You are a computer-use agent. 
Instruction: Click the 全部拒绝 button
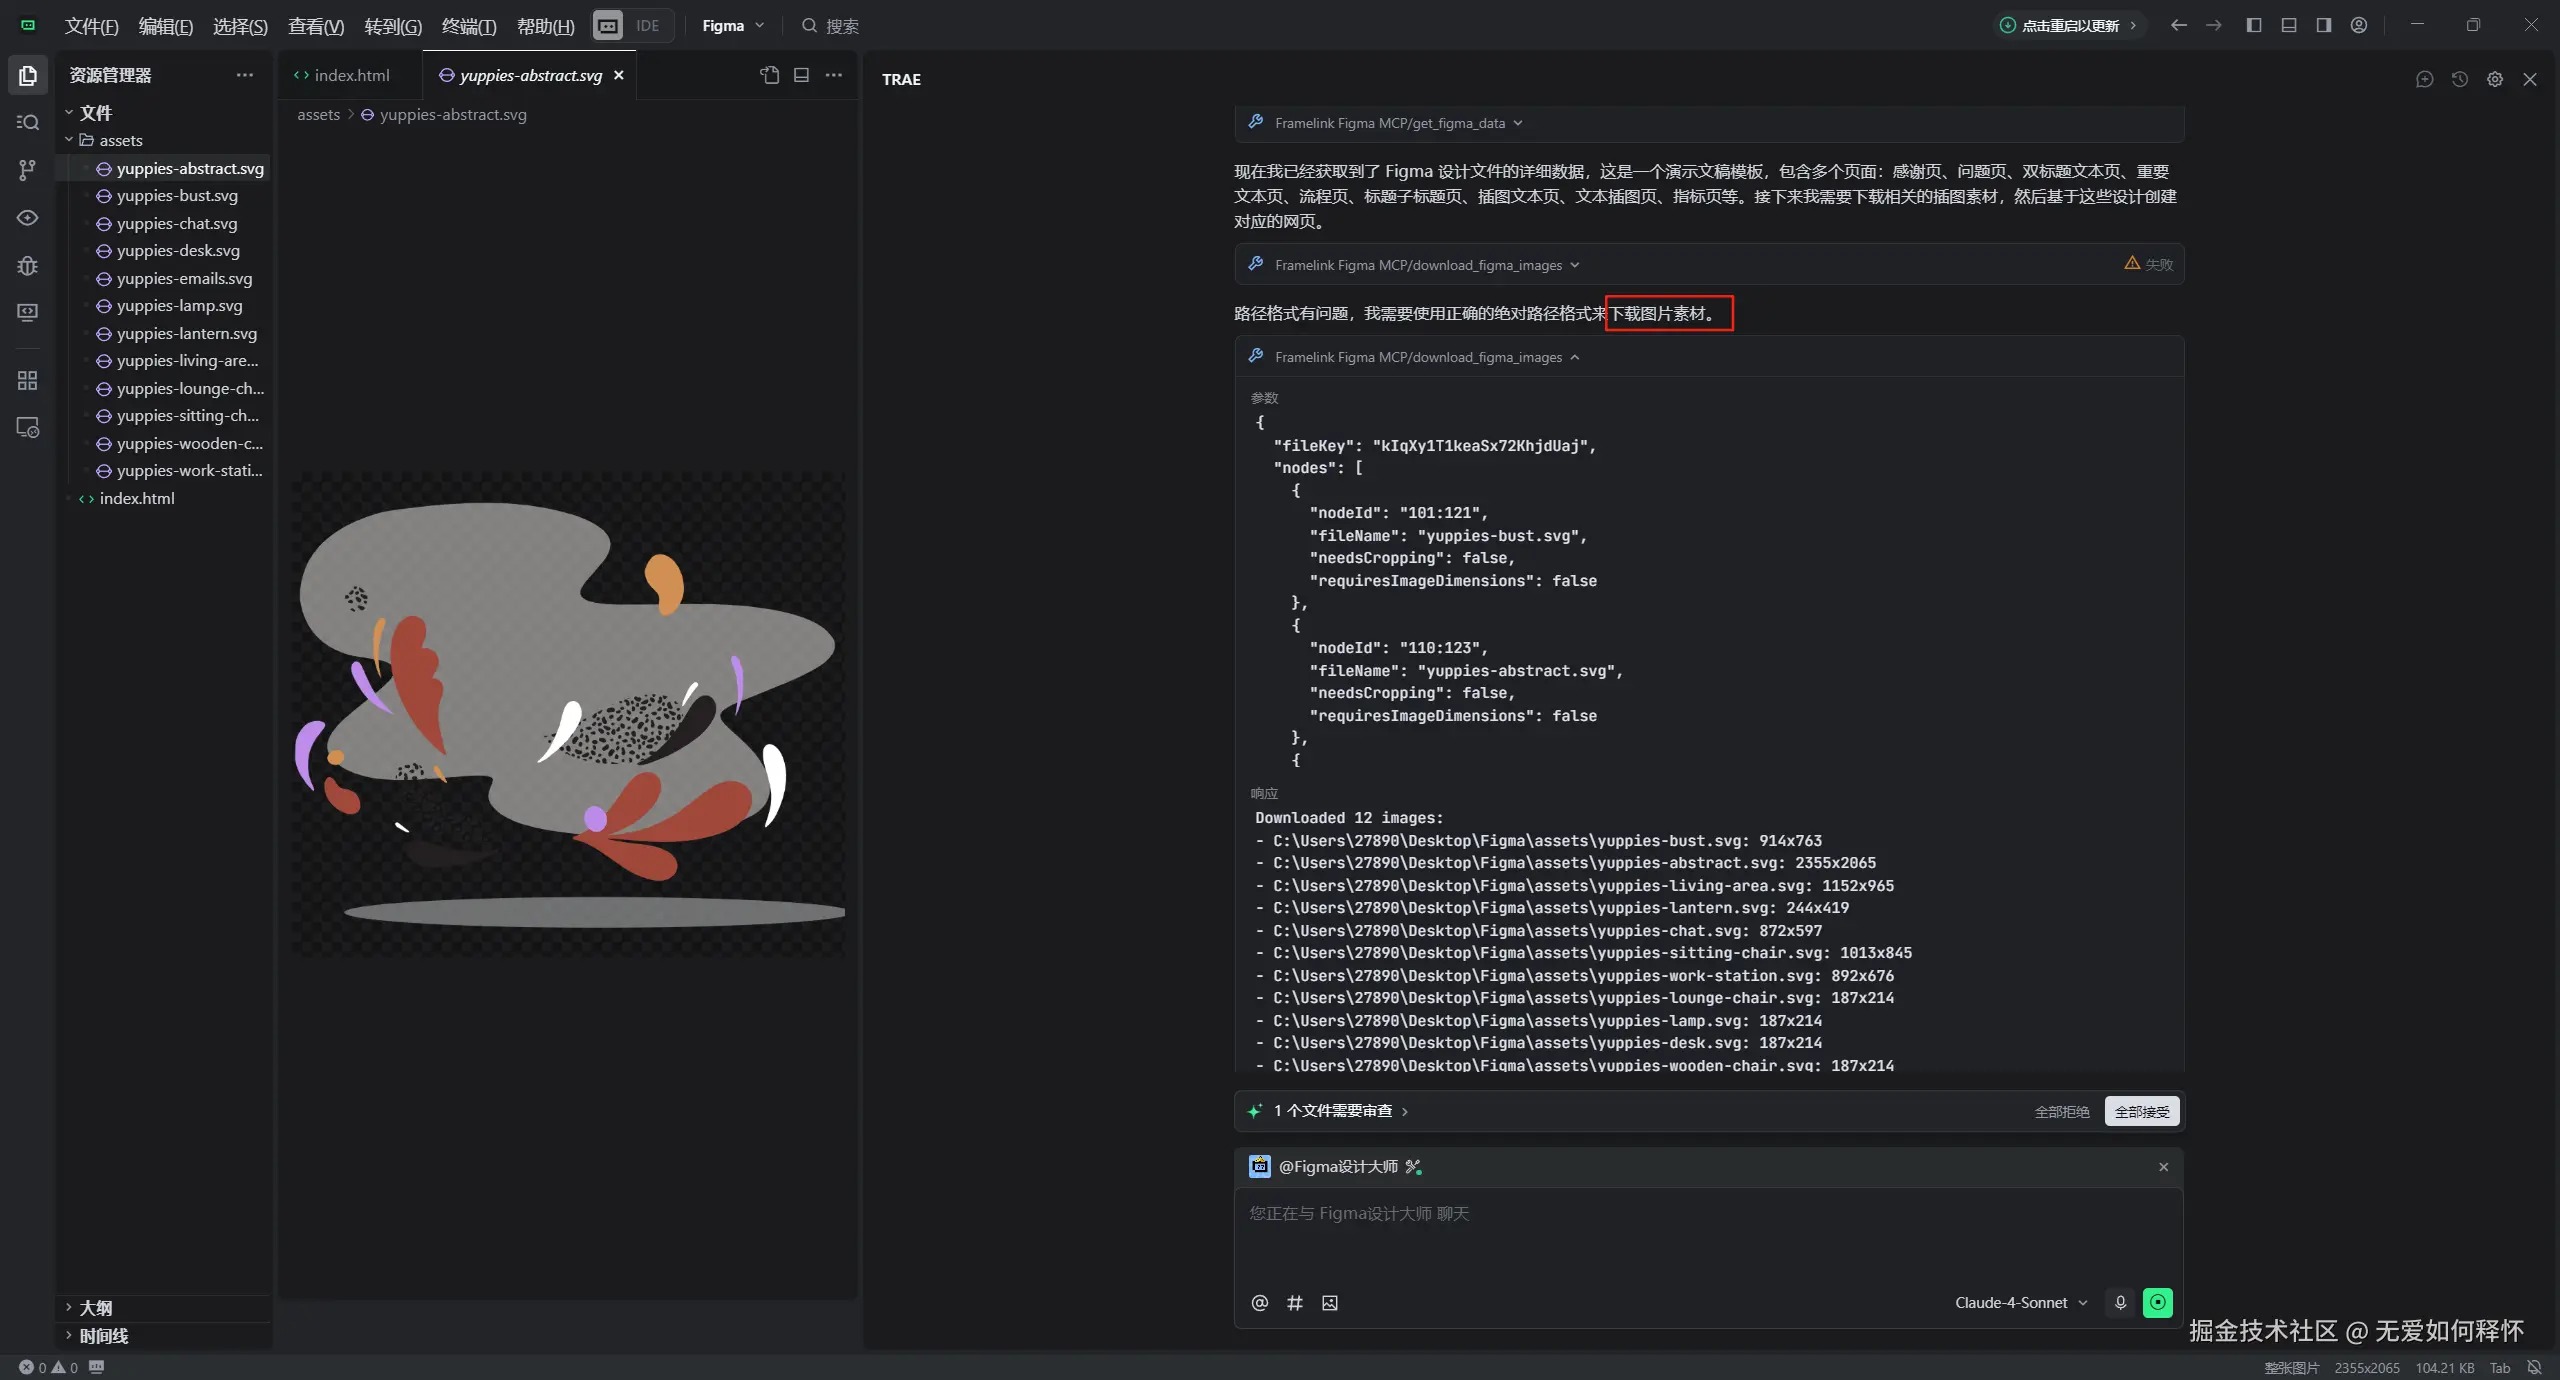pyautogui.click(x=2061, y=1111)
